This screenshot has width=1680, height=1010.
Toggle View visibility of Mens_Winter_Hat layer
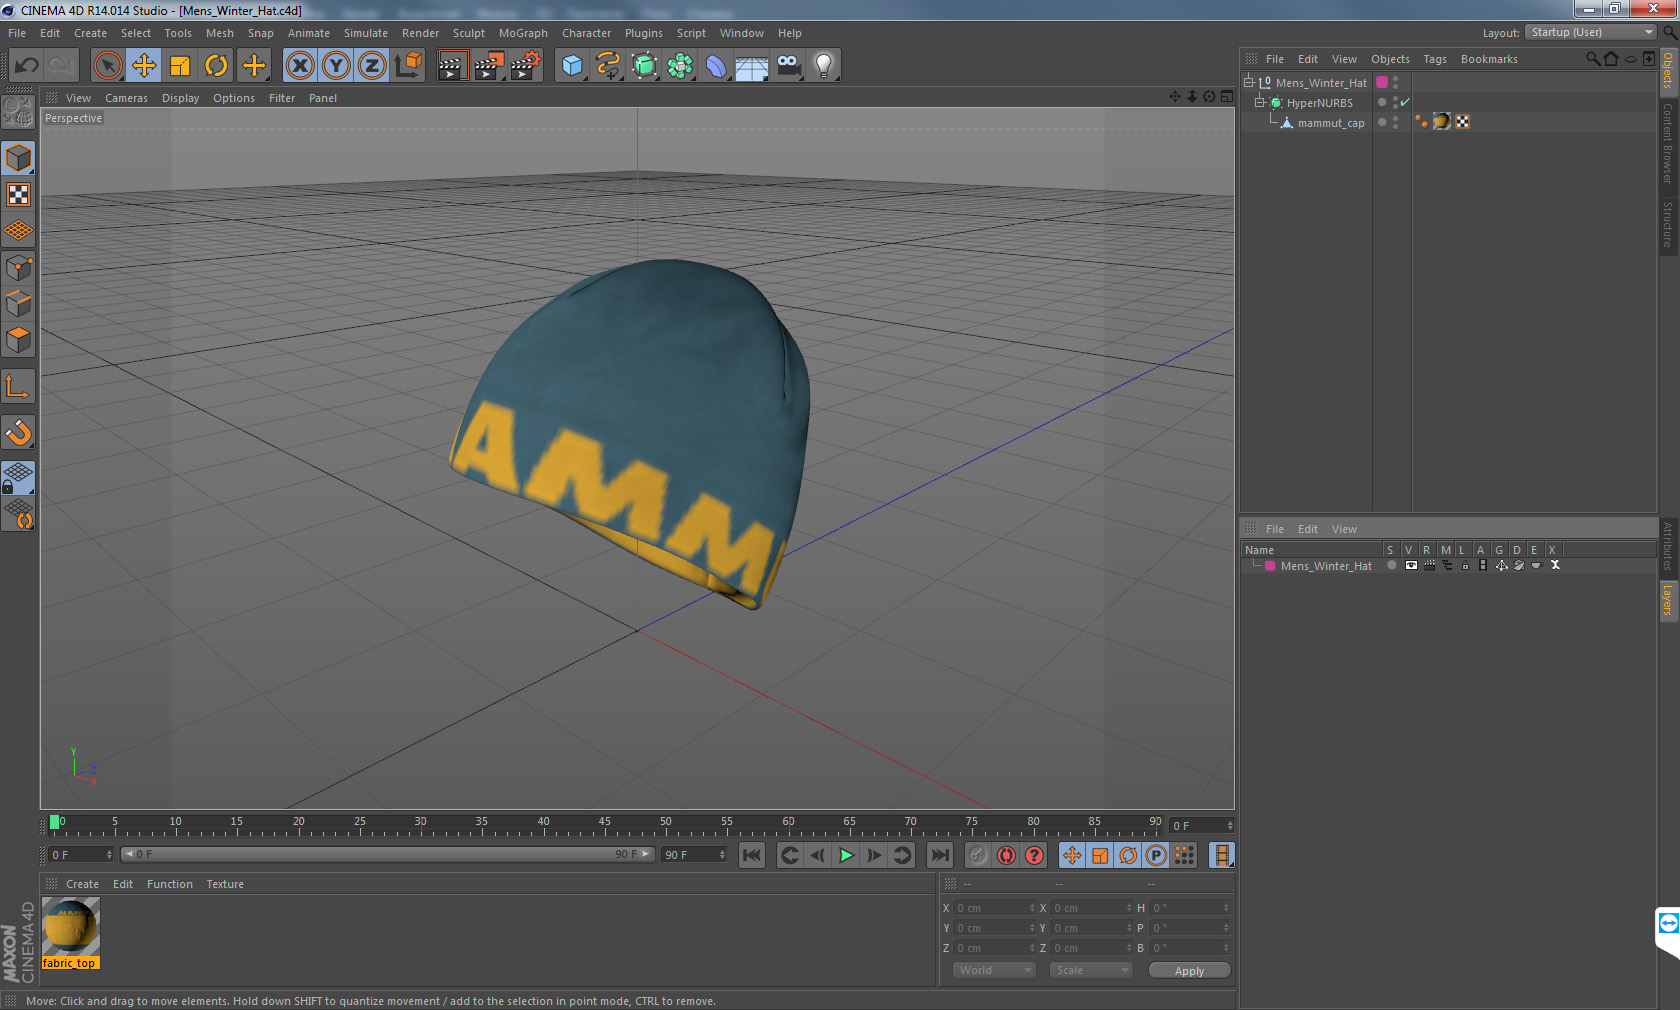[1411, 565]
